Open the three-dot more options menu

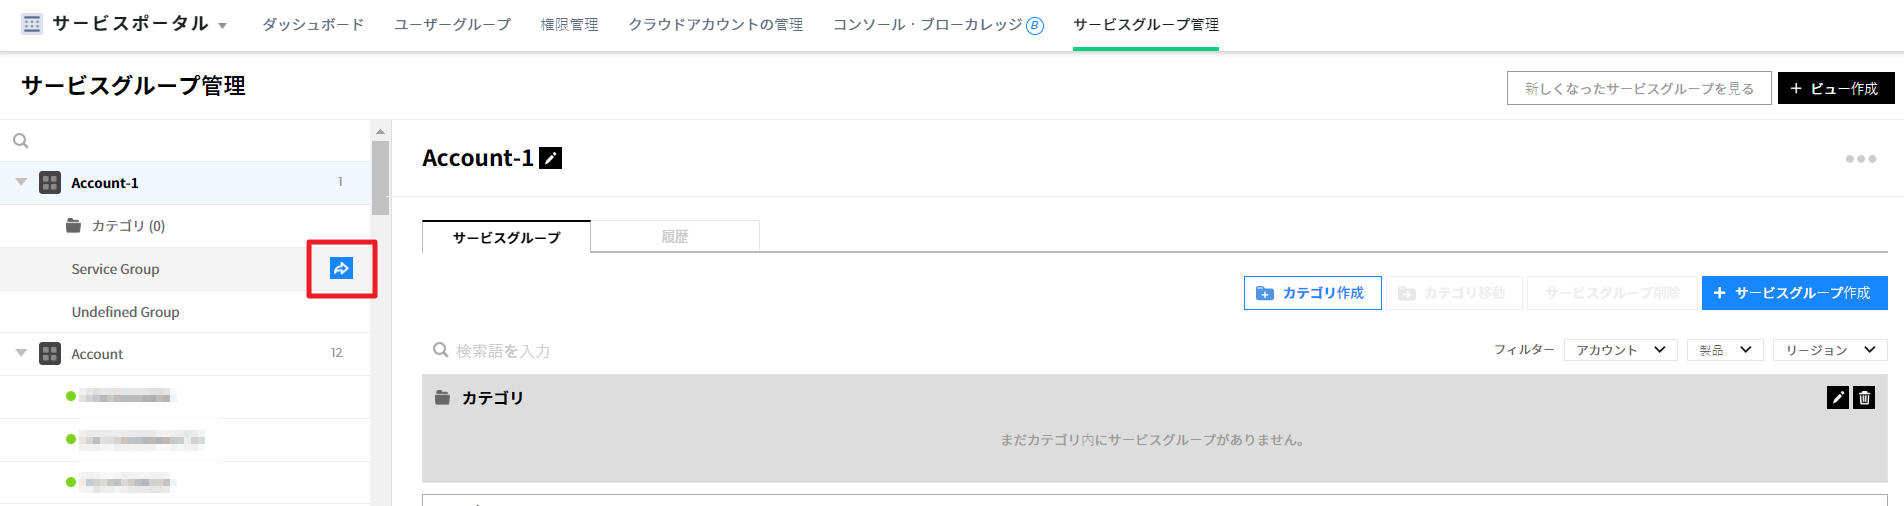pos(1860,159)
